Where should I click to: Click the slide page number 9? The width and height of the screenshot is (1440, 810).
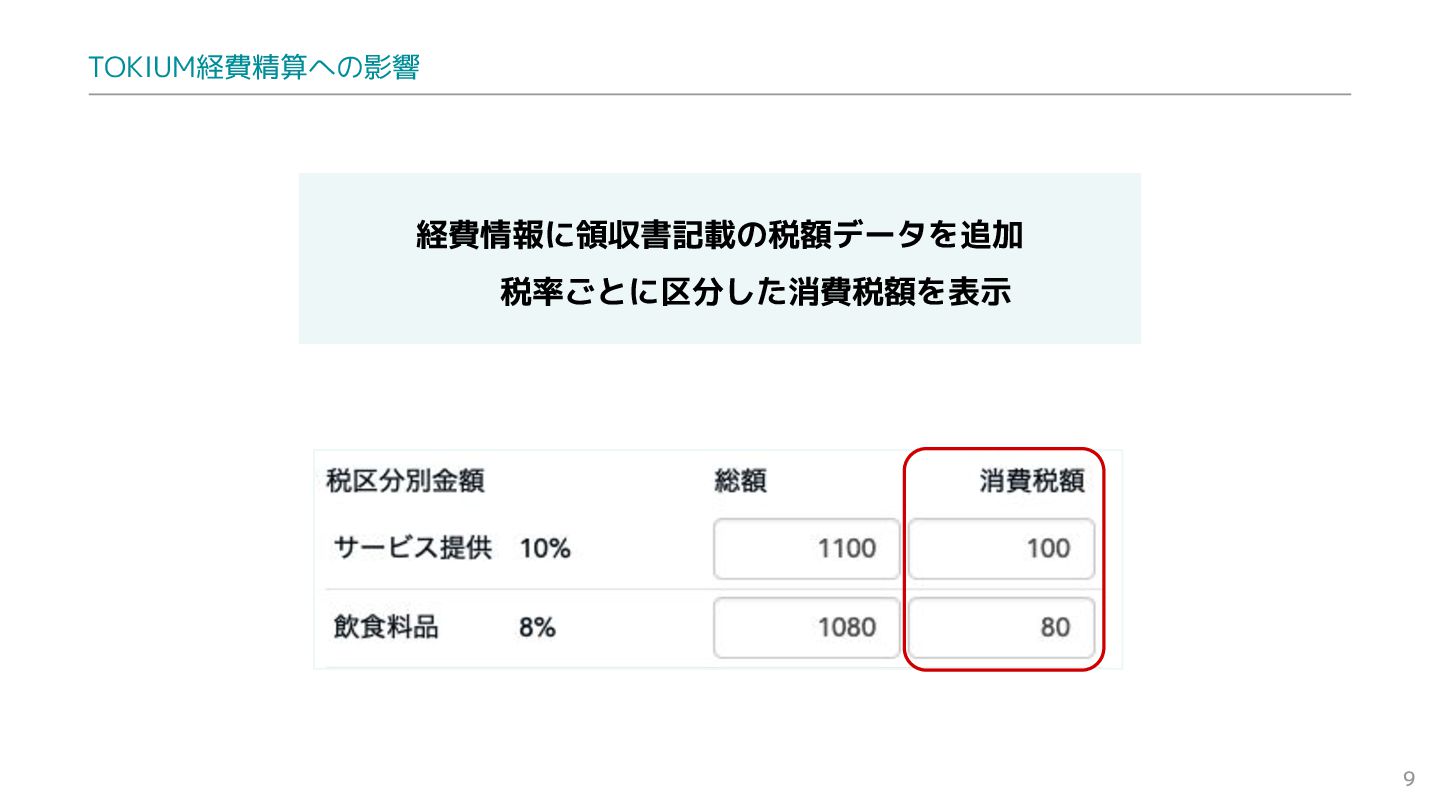click(1409, 780)
